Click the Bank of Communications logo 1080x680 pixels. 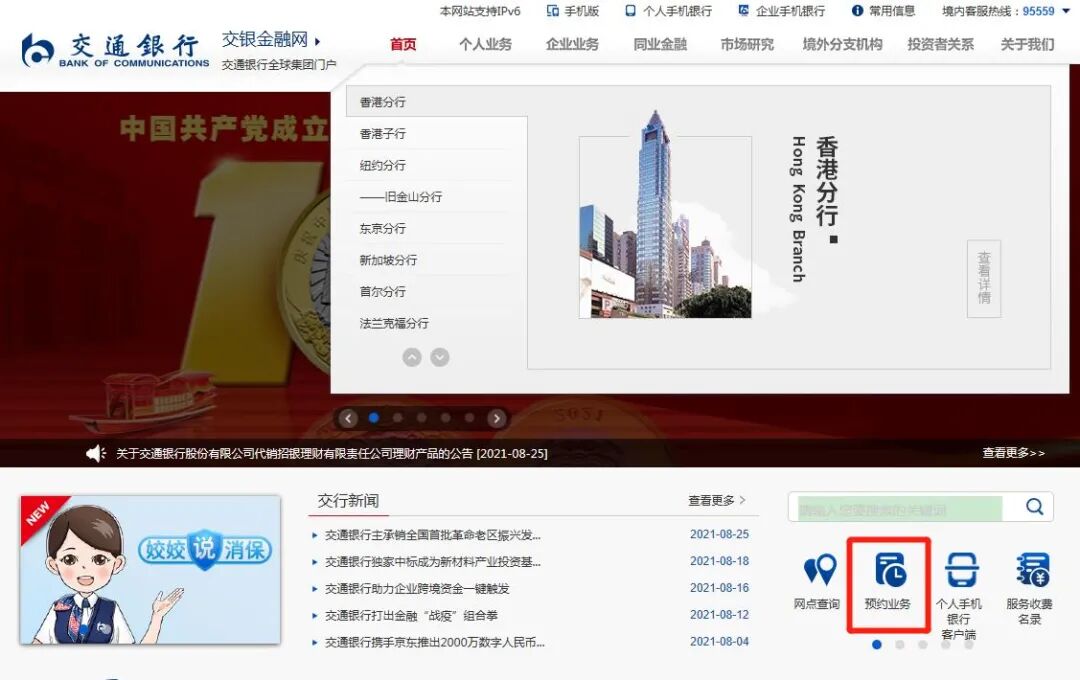(x=115, y=50)
